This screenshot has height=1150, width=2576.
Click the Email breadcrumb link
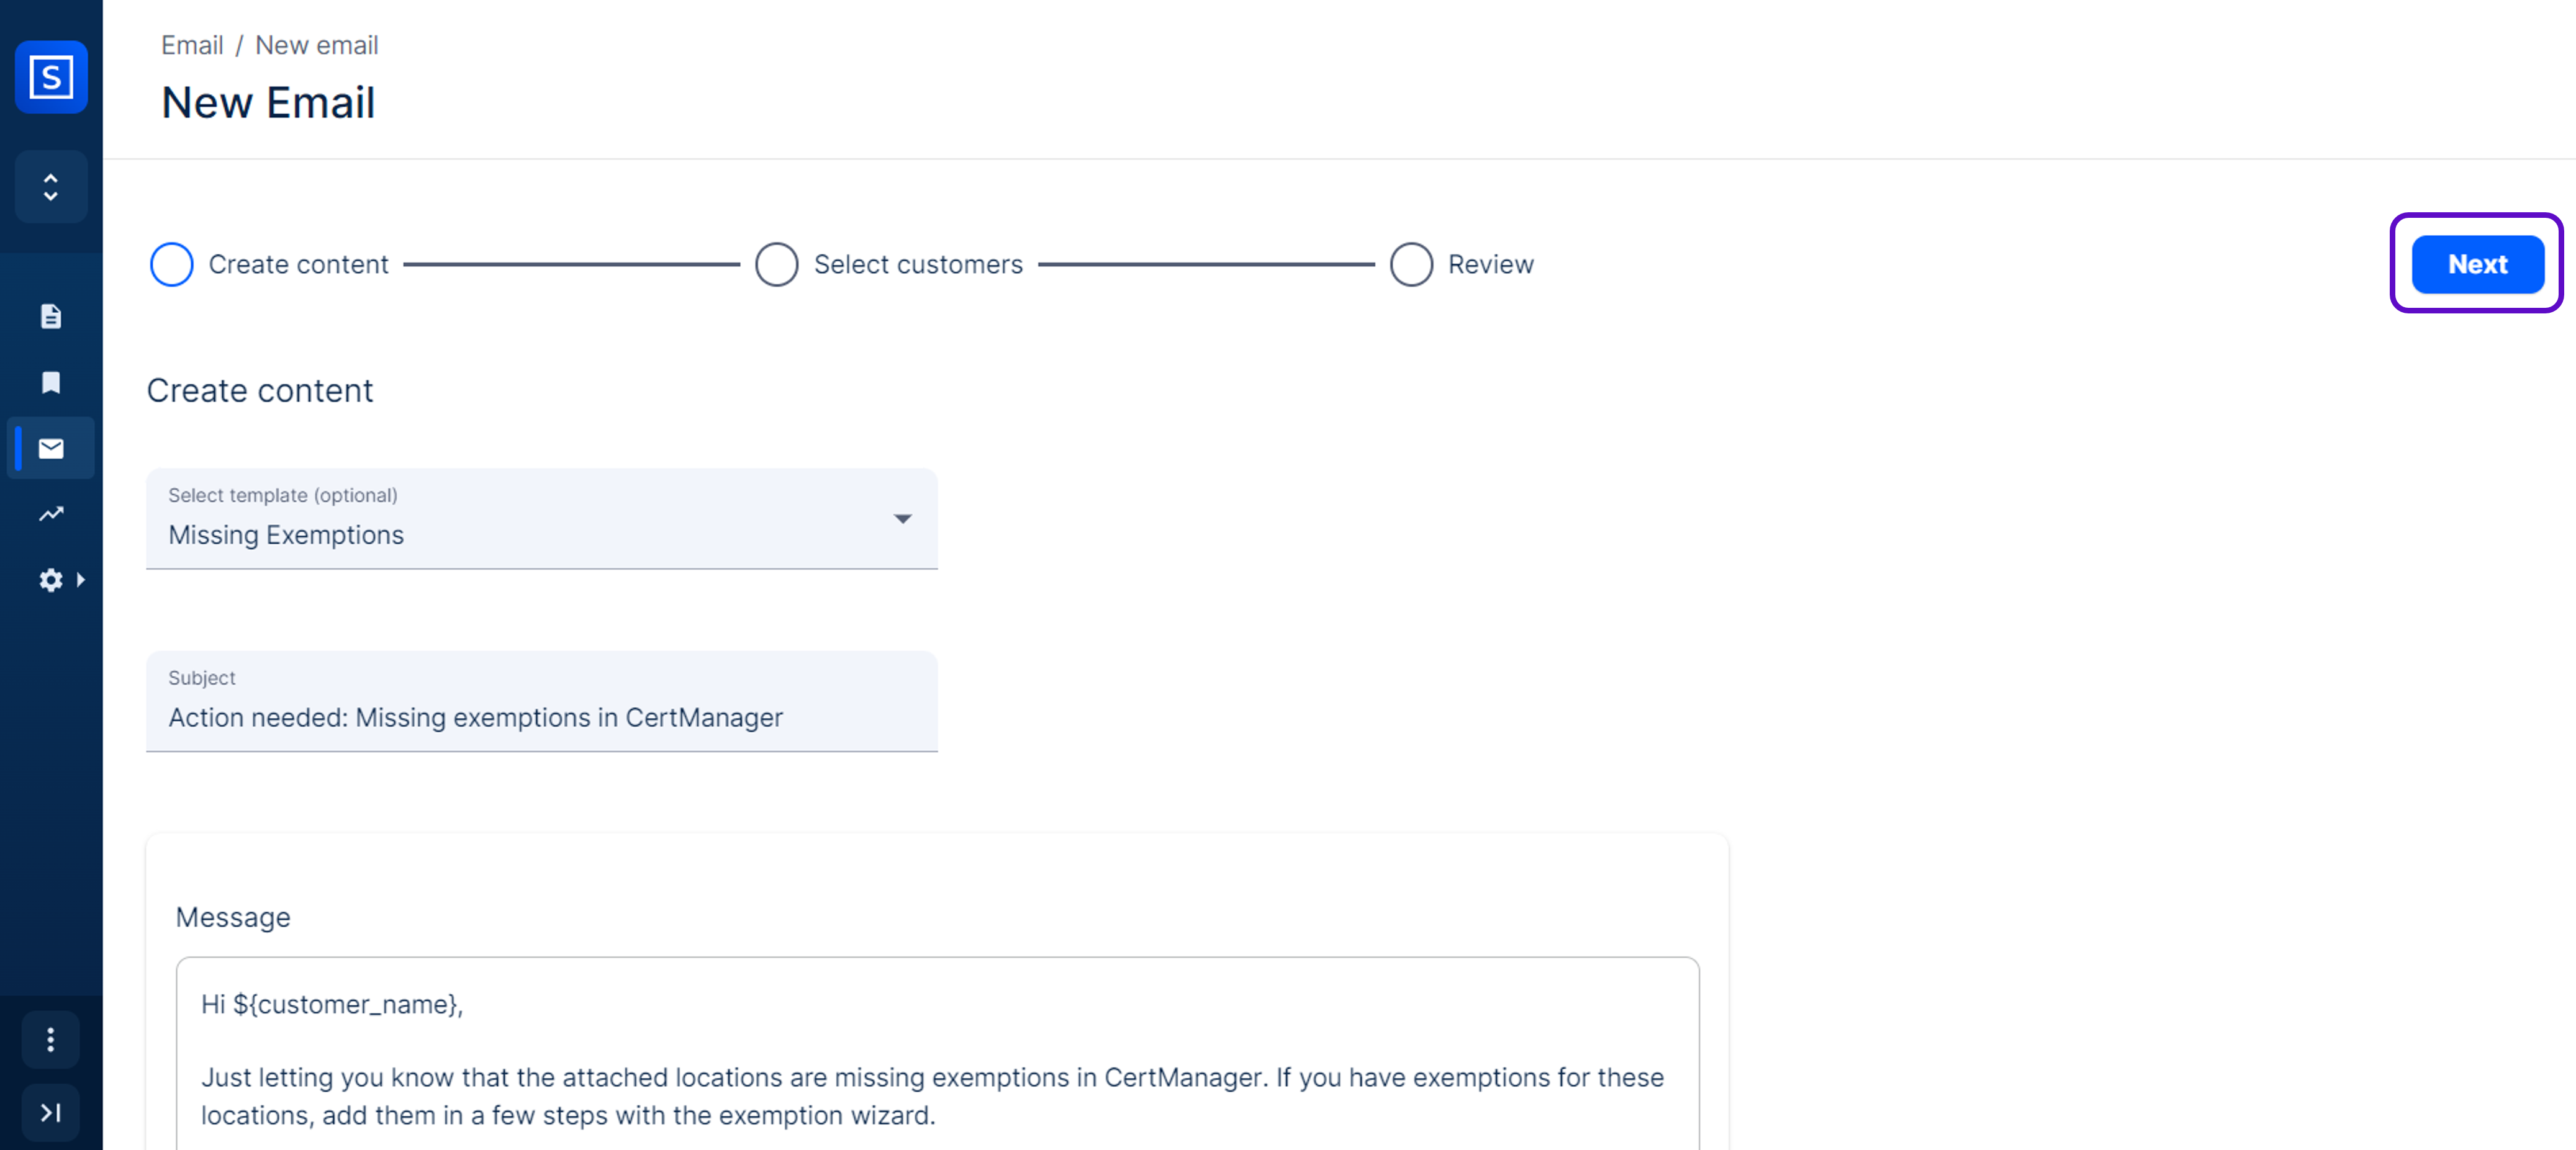[x=192, y=45]
